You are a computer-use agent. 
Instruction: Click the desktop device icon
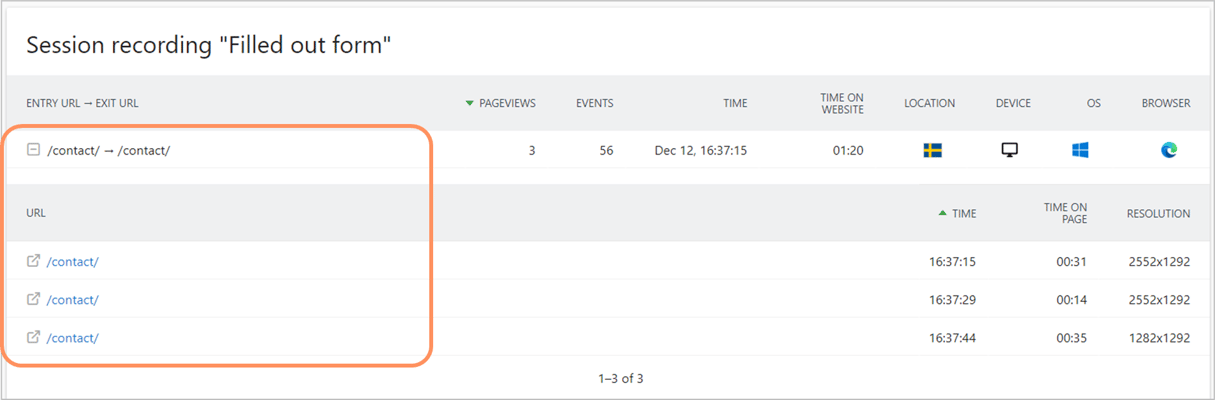click(1010, 150)
